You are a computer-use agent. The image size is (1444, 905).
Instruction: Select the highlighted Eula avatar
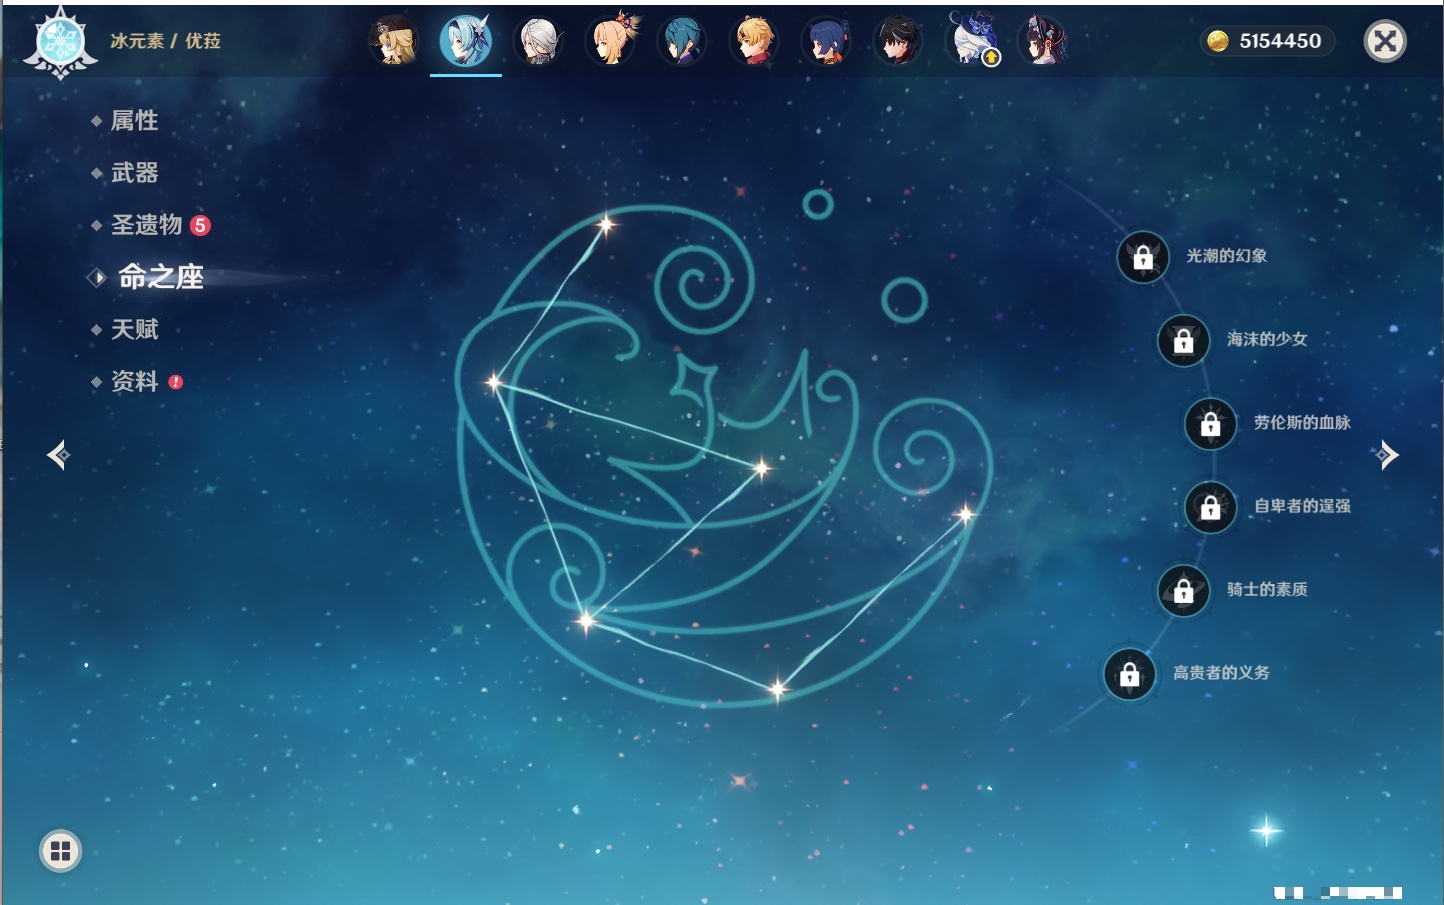pos(466,41)
